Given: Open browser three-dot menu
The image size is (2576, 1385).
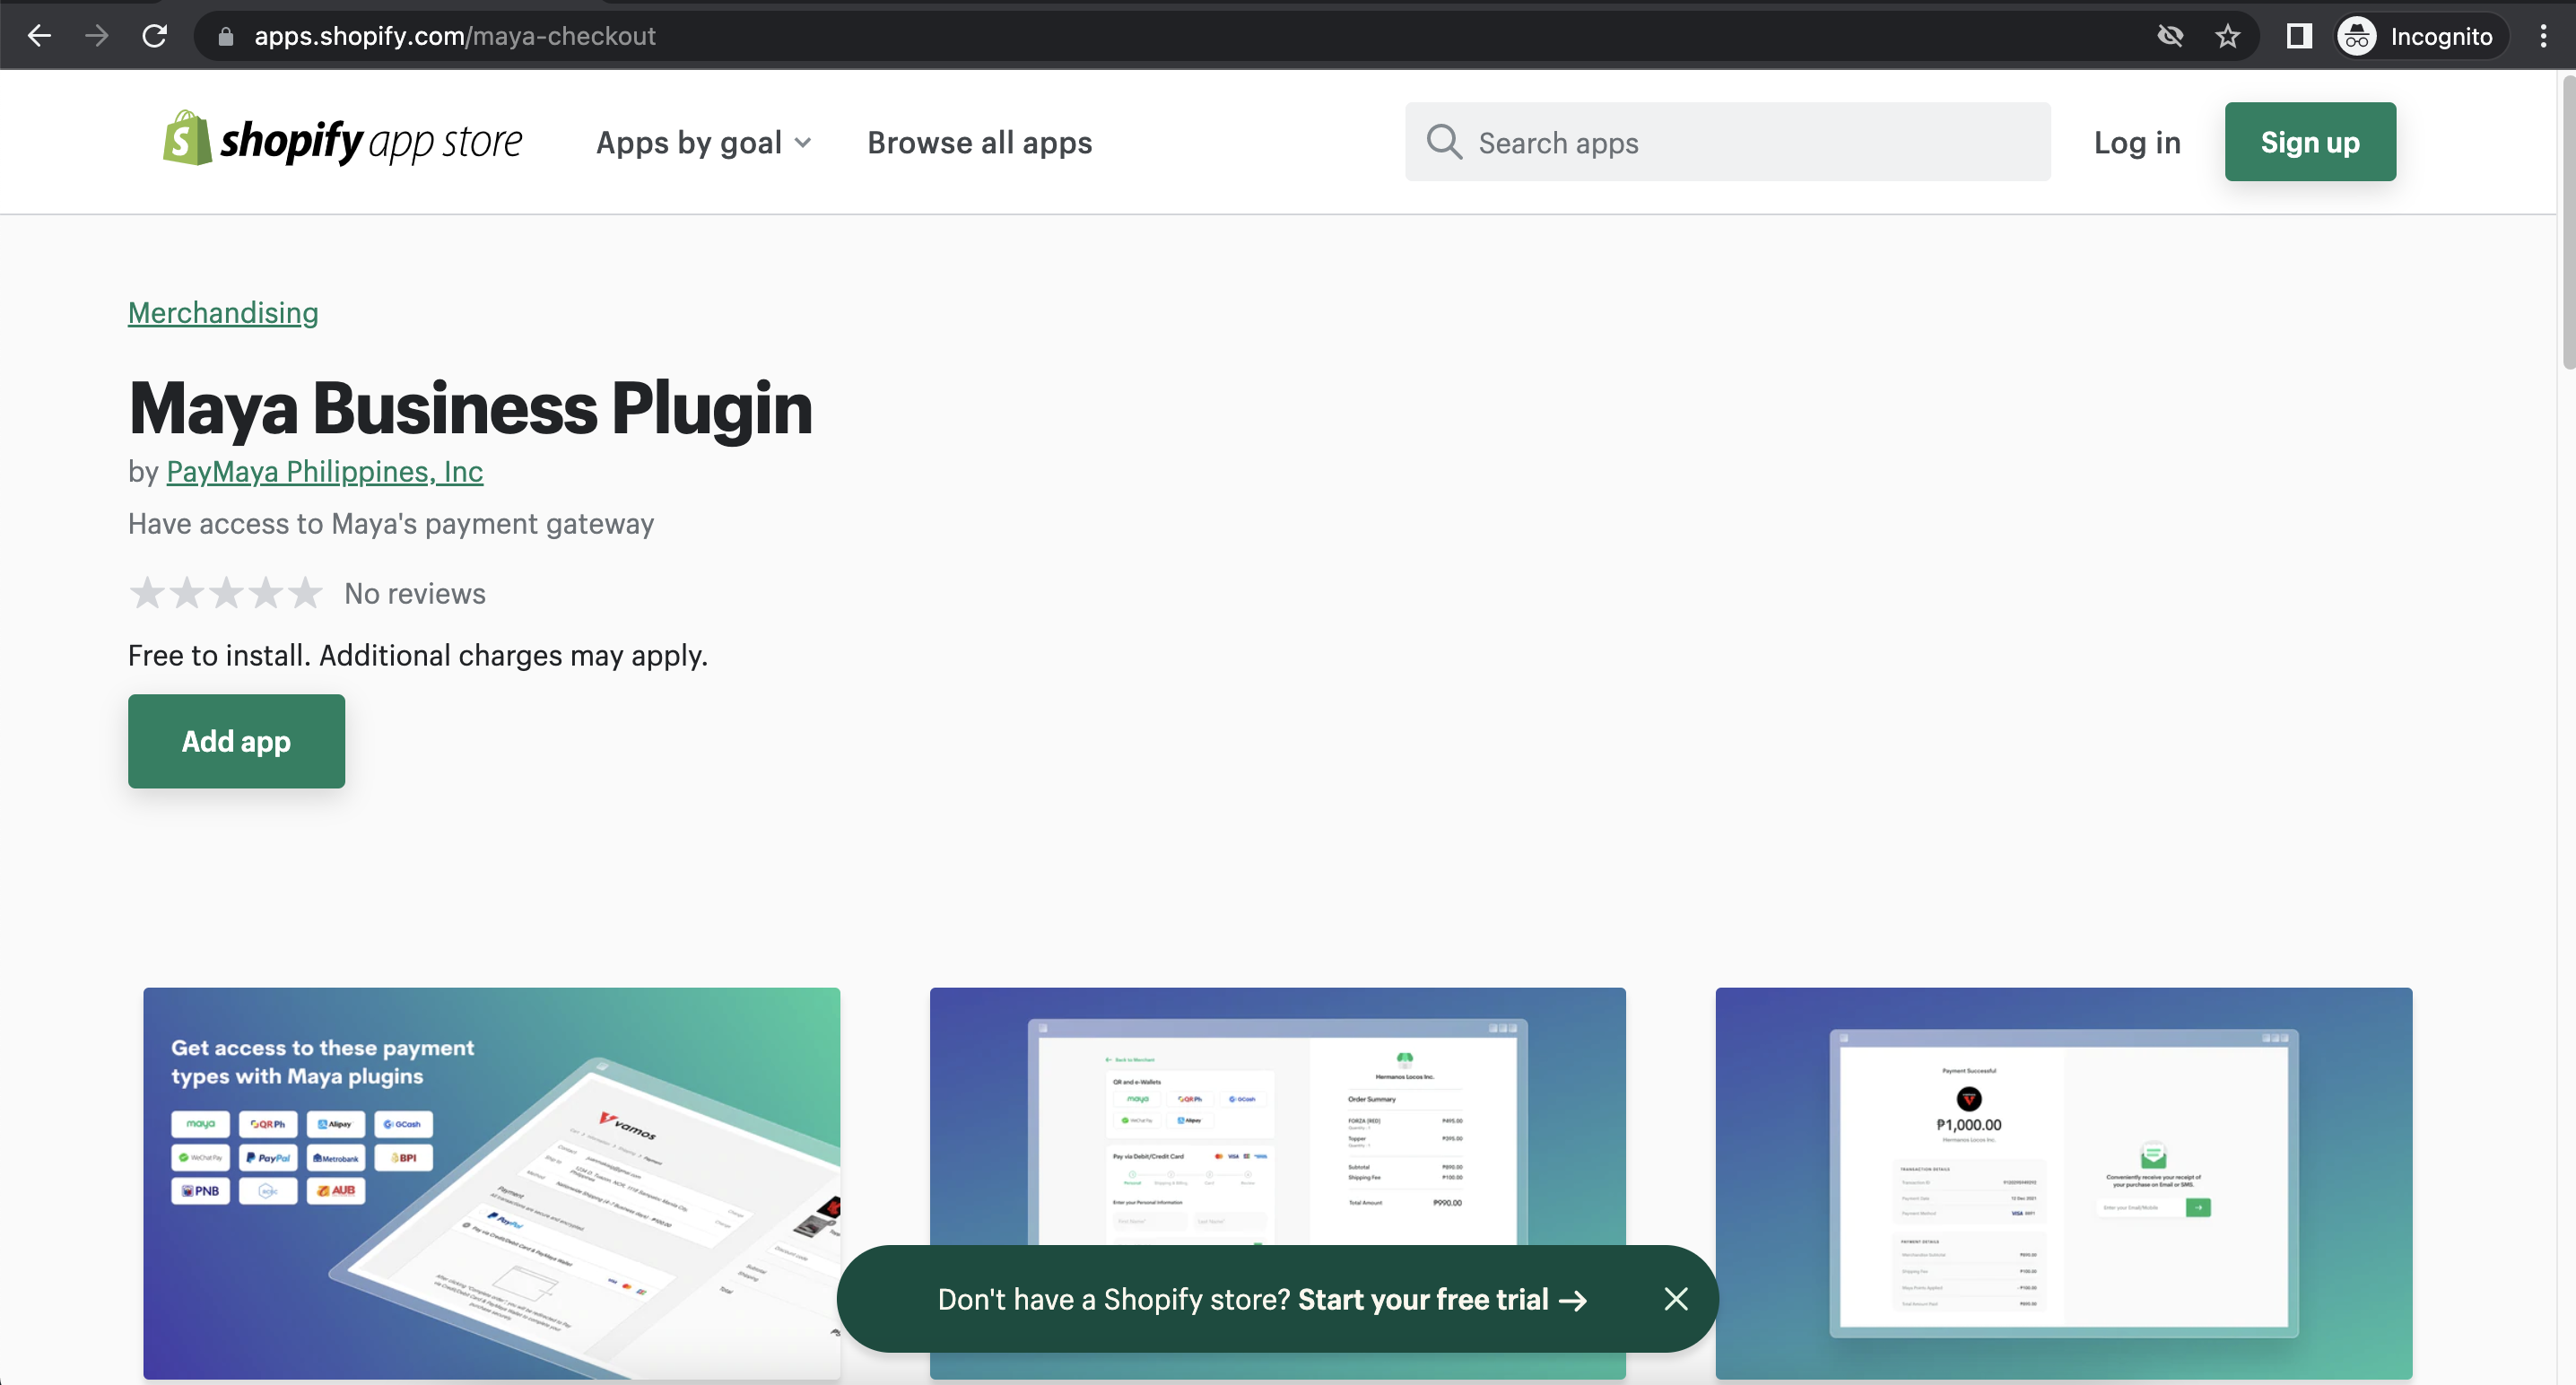Looking at the screenshot, I should pos(2543,36).
